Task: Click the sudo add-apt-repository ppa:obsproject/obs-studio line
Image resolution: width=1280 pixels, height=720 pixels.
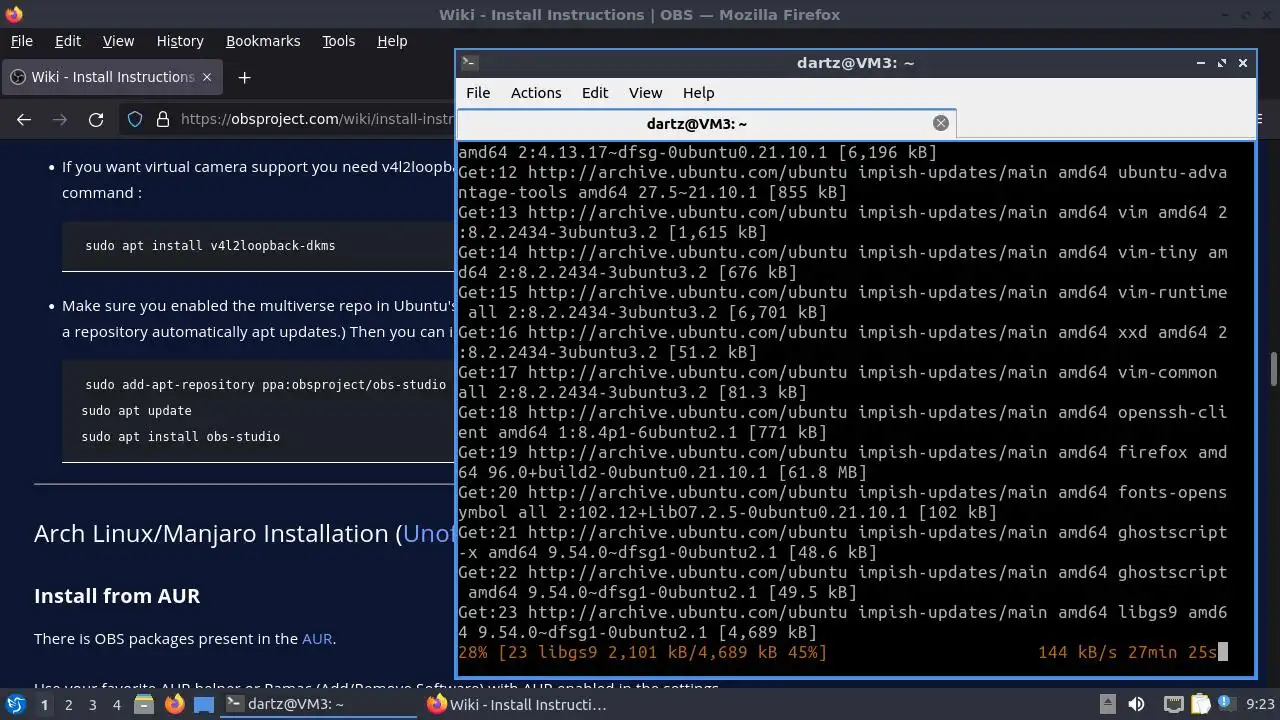Action: pyautogui.click(x=265, y=384)
